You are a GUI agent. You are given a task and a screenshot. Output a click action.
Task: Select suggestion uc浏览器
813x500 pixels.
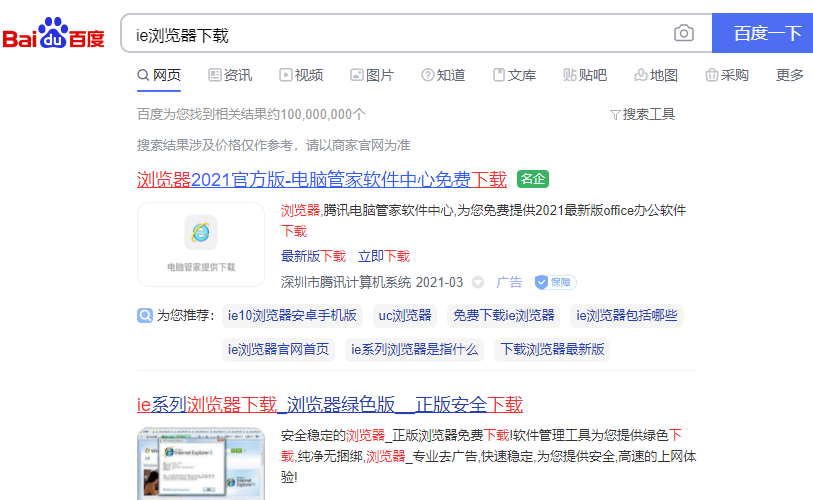click(405, 315)
